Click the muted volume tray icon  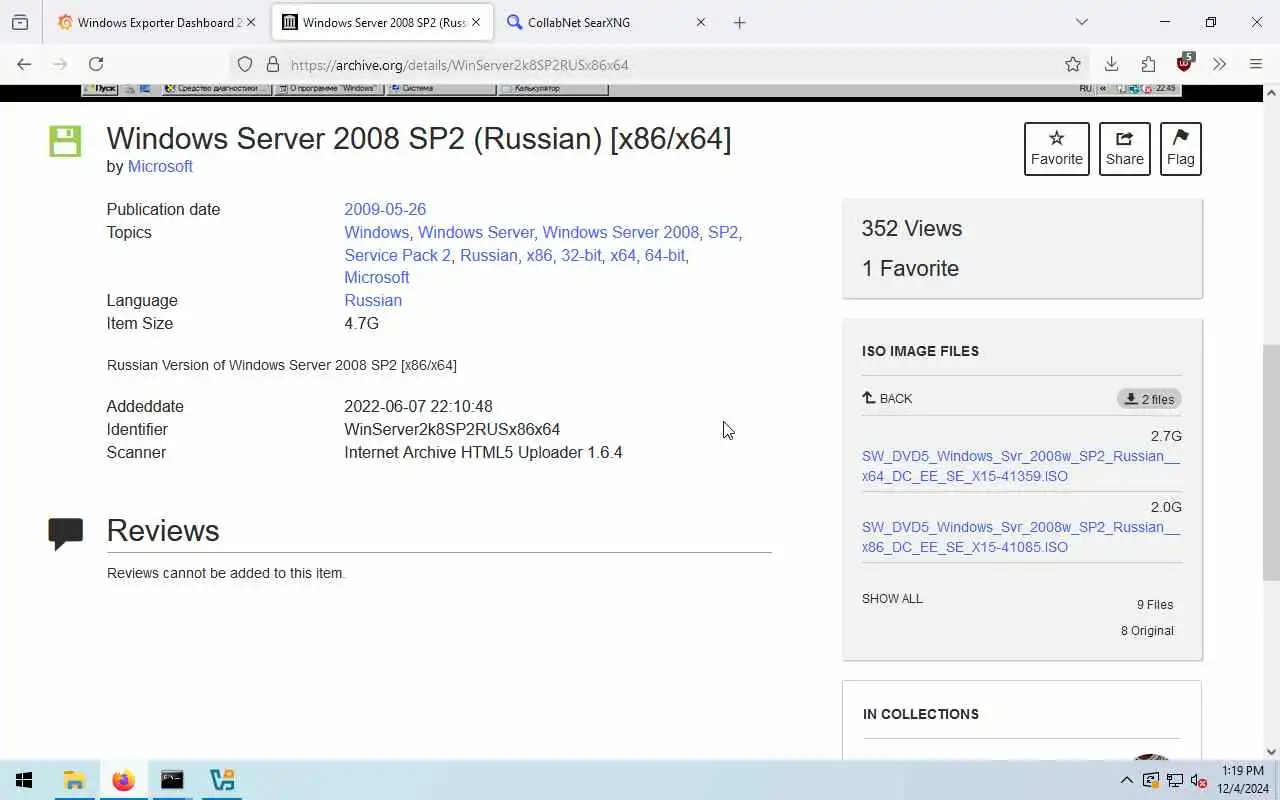[x=1198, y=780]
